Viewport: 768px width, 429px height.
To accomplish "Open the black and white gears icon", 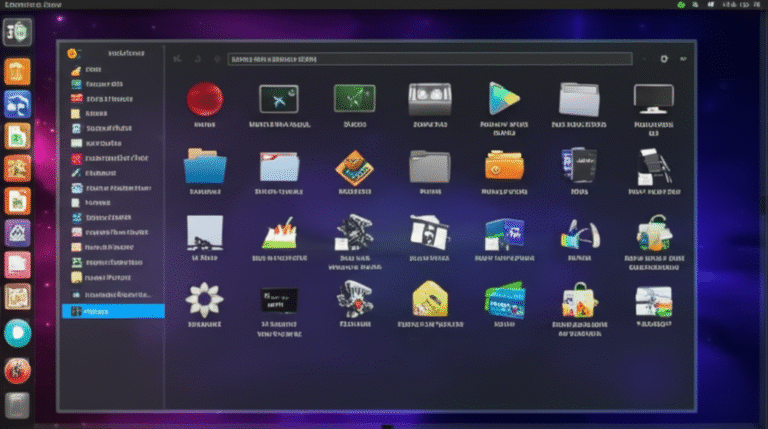I will tap(355, 233).
